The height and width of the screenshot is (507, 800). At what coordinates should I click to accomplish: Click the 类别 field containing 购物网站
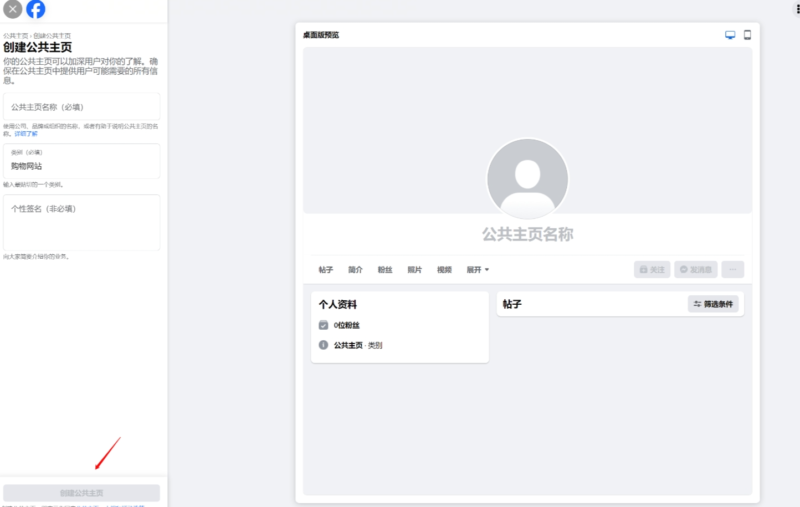tap(82, 161)
